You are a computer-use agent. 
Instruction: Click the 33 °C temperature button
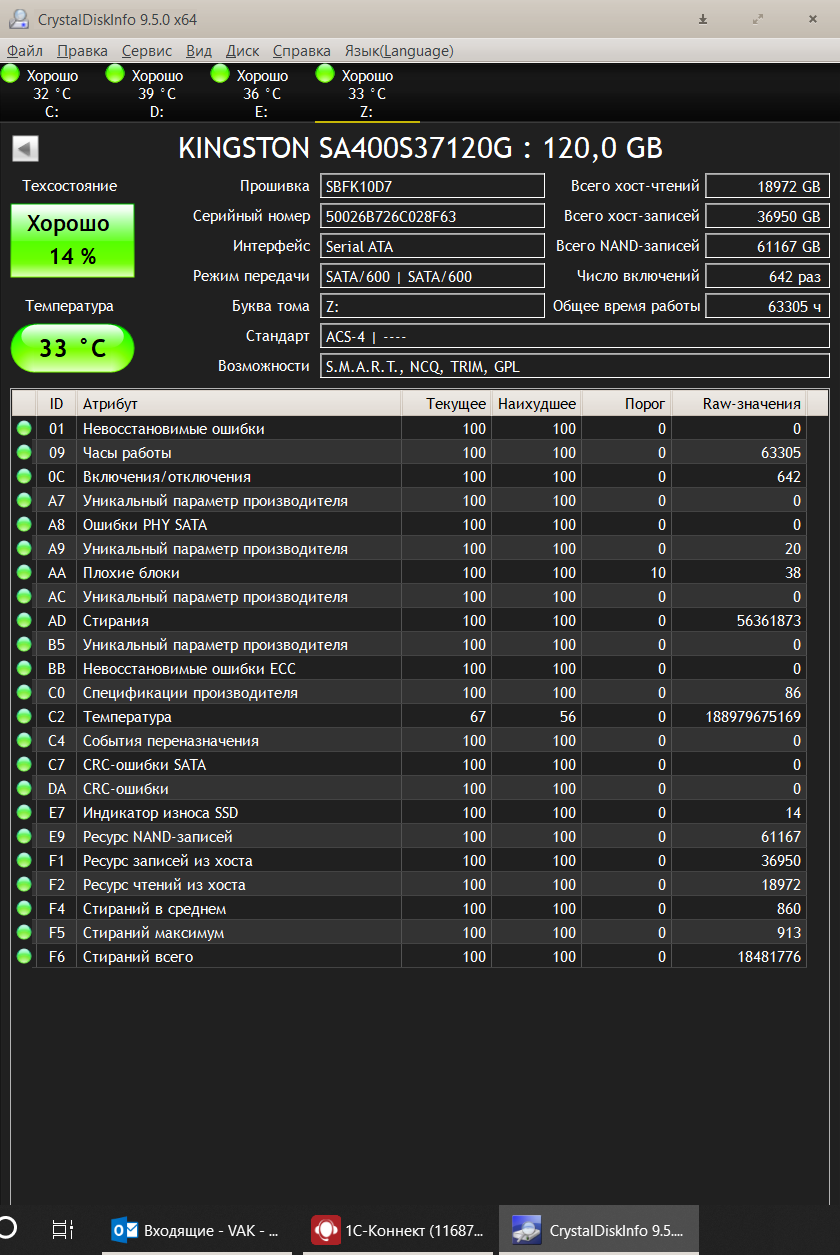point(72,348)
